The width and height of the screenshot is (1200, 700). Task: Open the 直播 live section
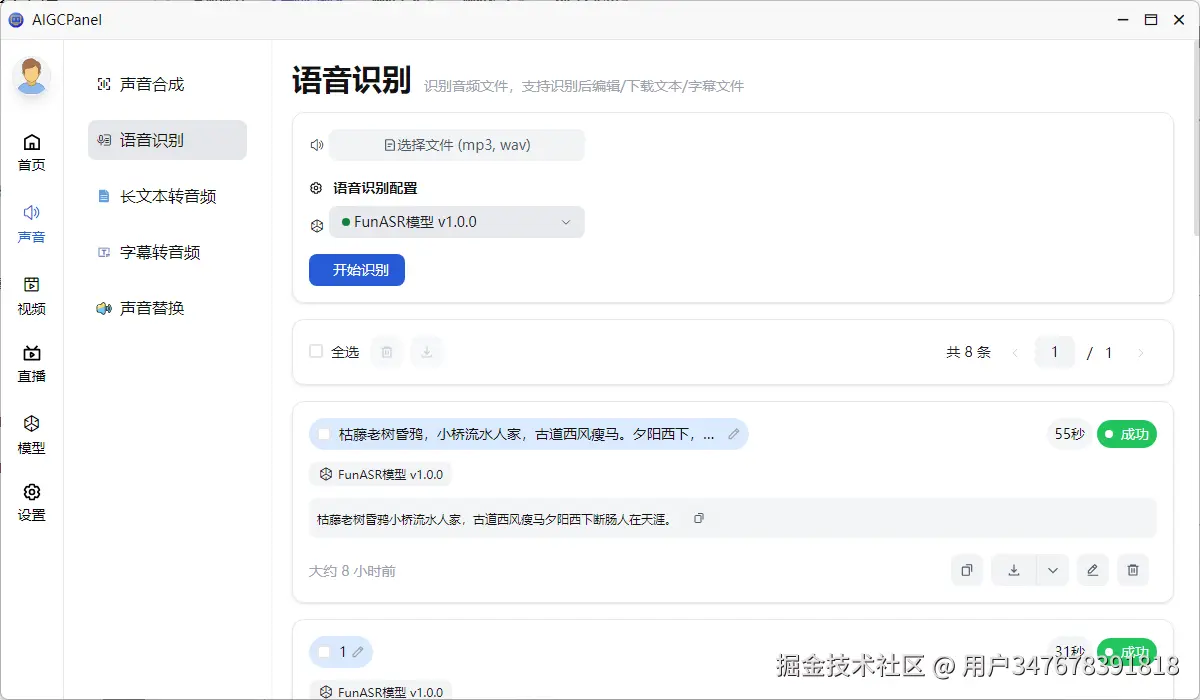[x=32, y=364]
